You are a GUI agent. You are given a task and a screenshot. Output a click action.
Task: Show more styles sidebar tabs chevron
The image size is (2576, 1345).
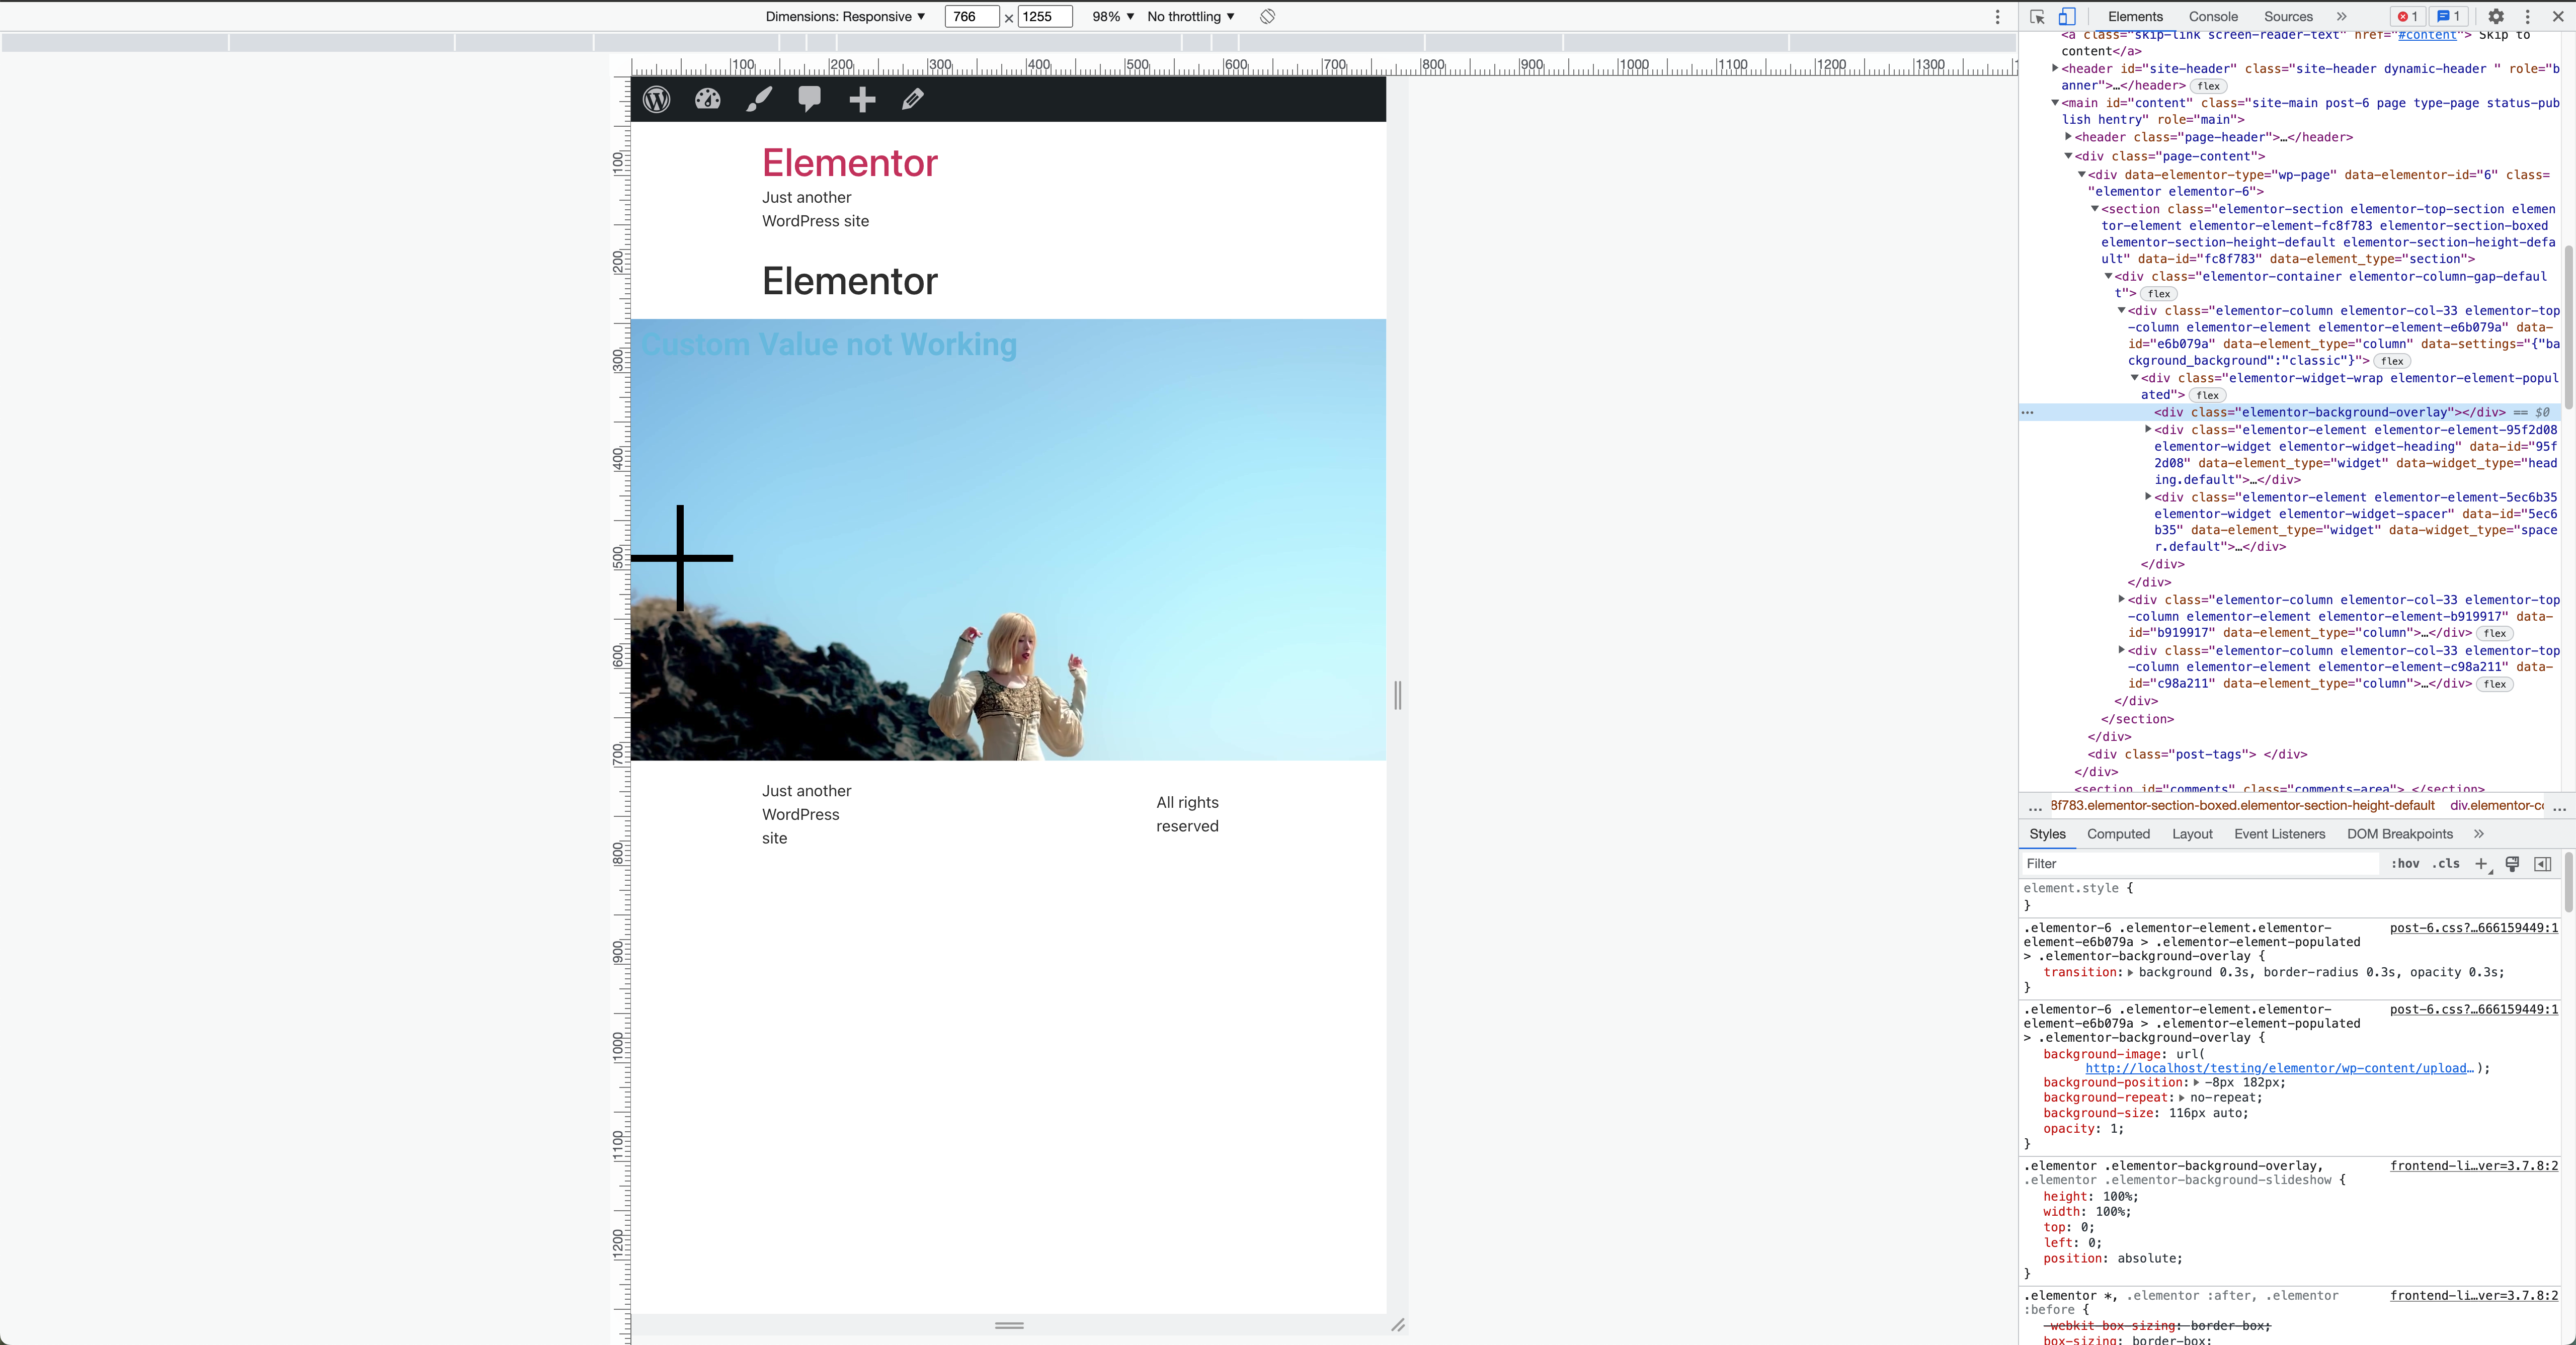[2478, 834]
